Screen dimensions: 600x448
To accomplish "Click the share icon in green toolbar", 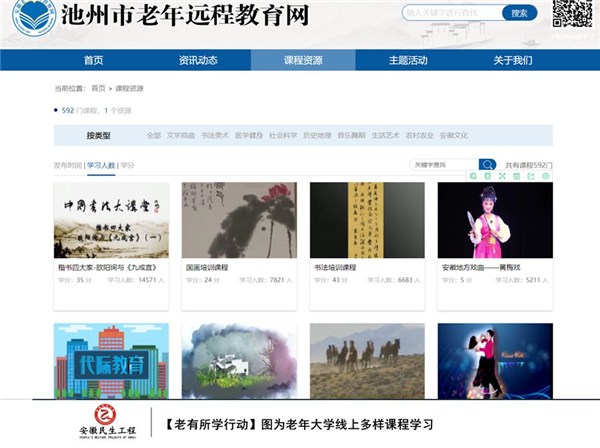I will click(531, 177).
